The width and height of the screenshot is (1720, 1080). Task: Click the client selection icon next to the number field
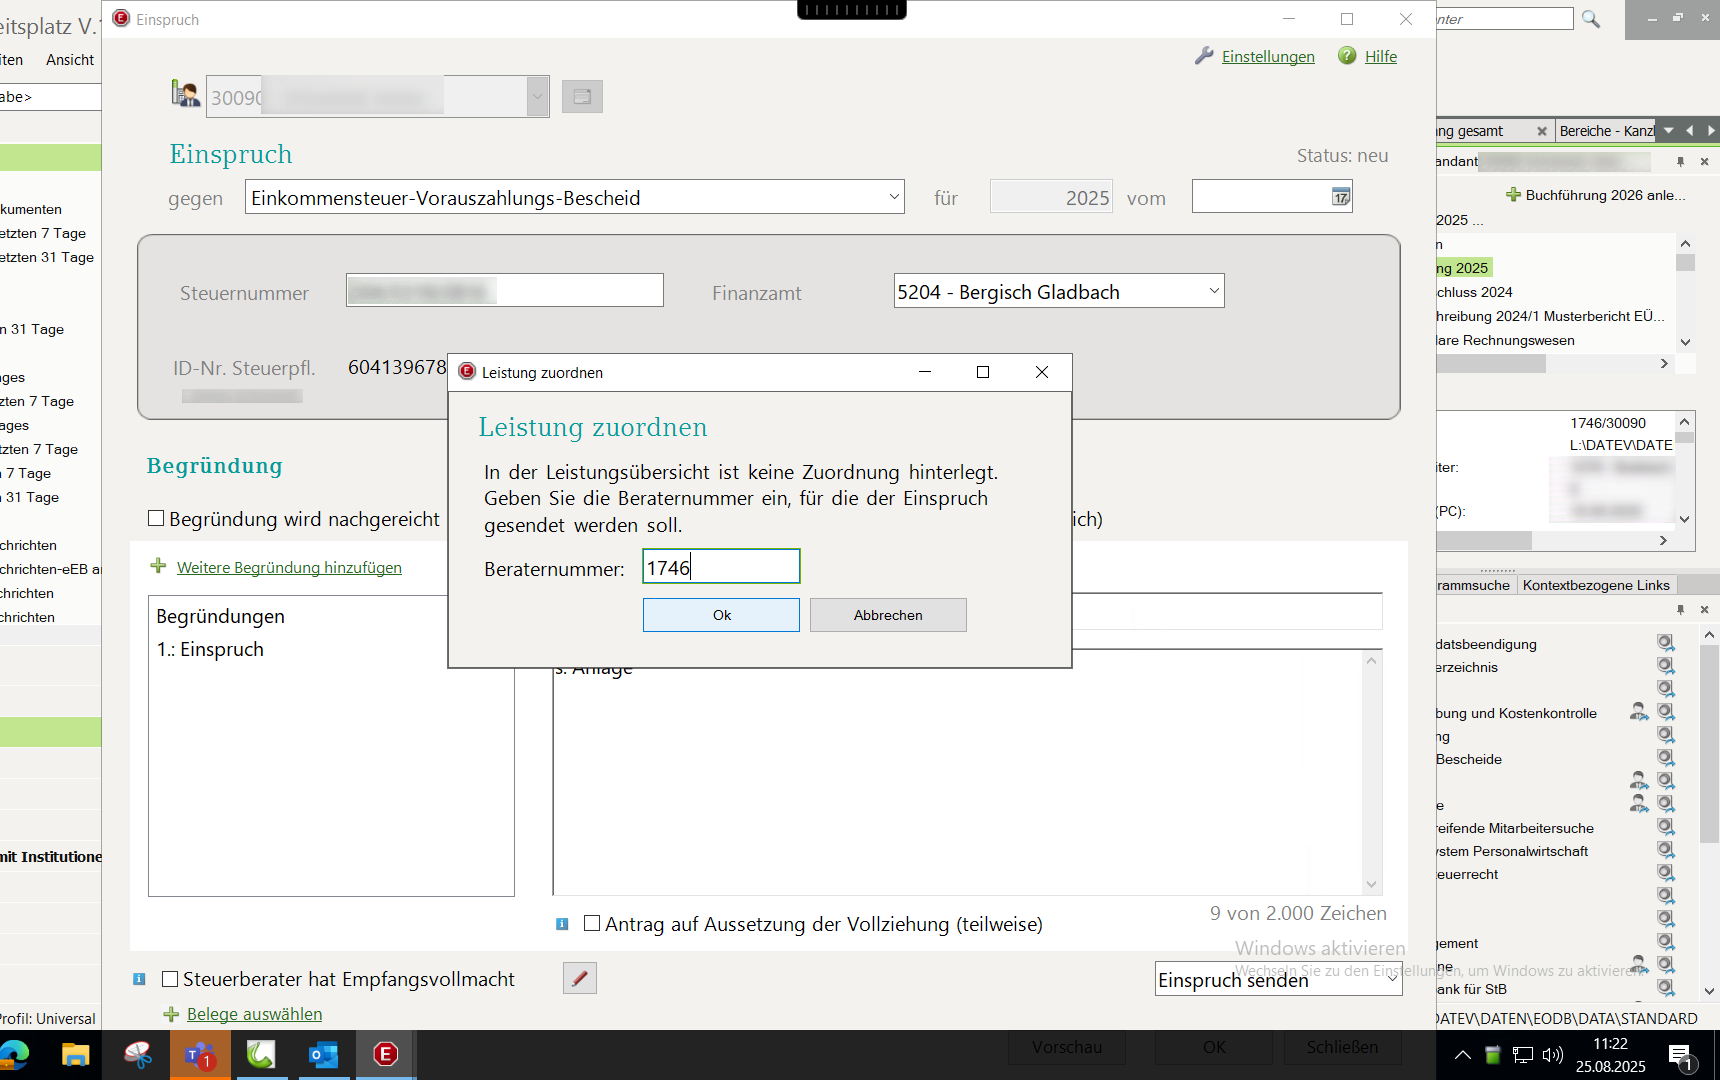[185, 95]
